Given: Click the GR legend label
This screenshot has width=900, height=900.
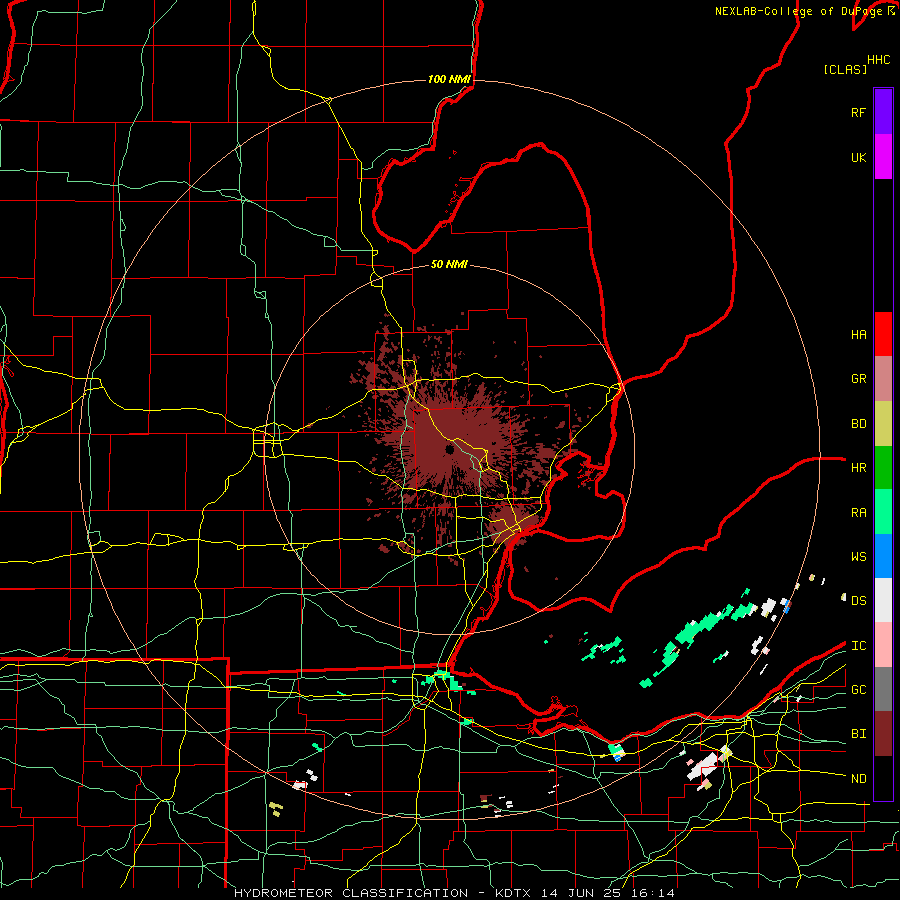Looking at the screenshot, I should (858, 379).
